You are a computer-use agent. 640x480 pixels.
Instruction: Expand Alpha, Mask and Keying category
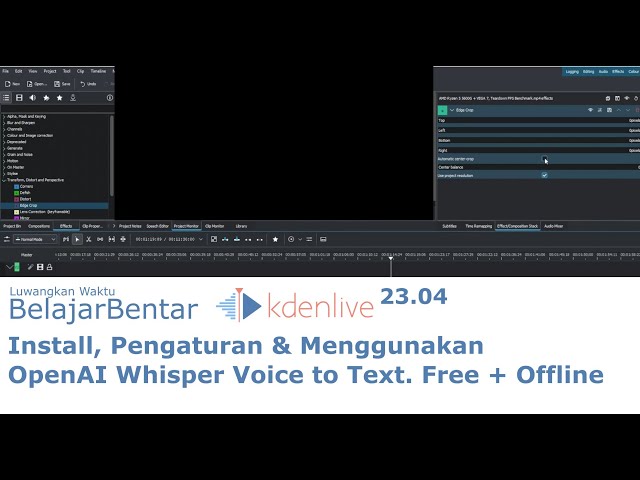(x=4, y=116)
